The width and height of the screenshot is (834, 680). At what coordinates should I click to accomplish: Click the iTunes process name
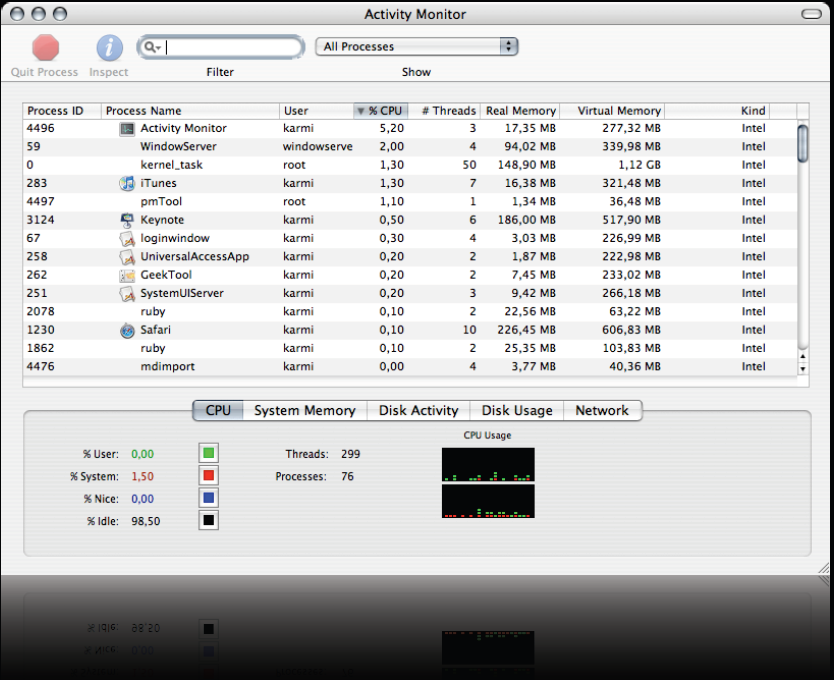[x=159, y=183]
